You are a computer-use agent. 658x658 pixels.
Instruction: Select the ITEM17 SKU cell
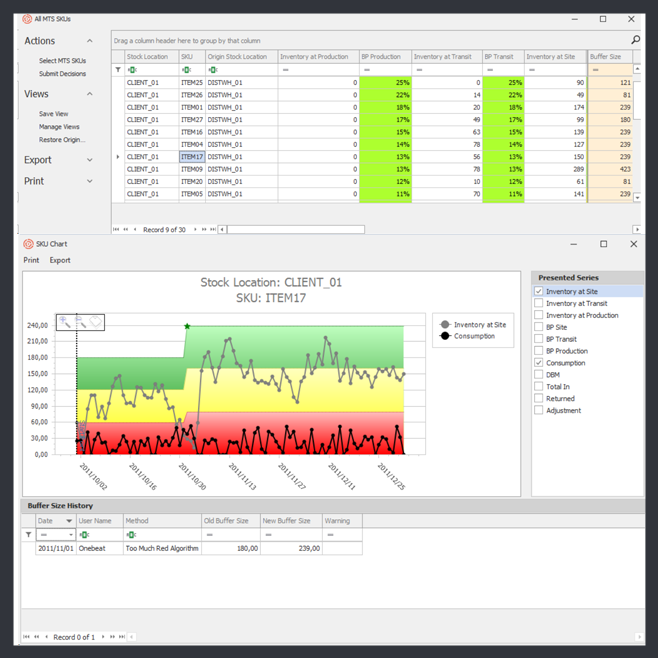click(192, 157)
